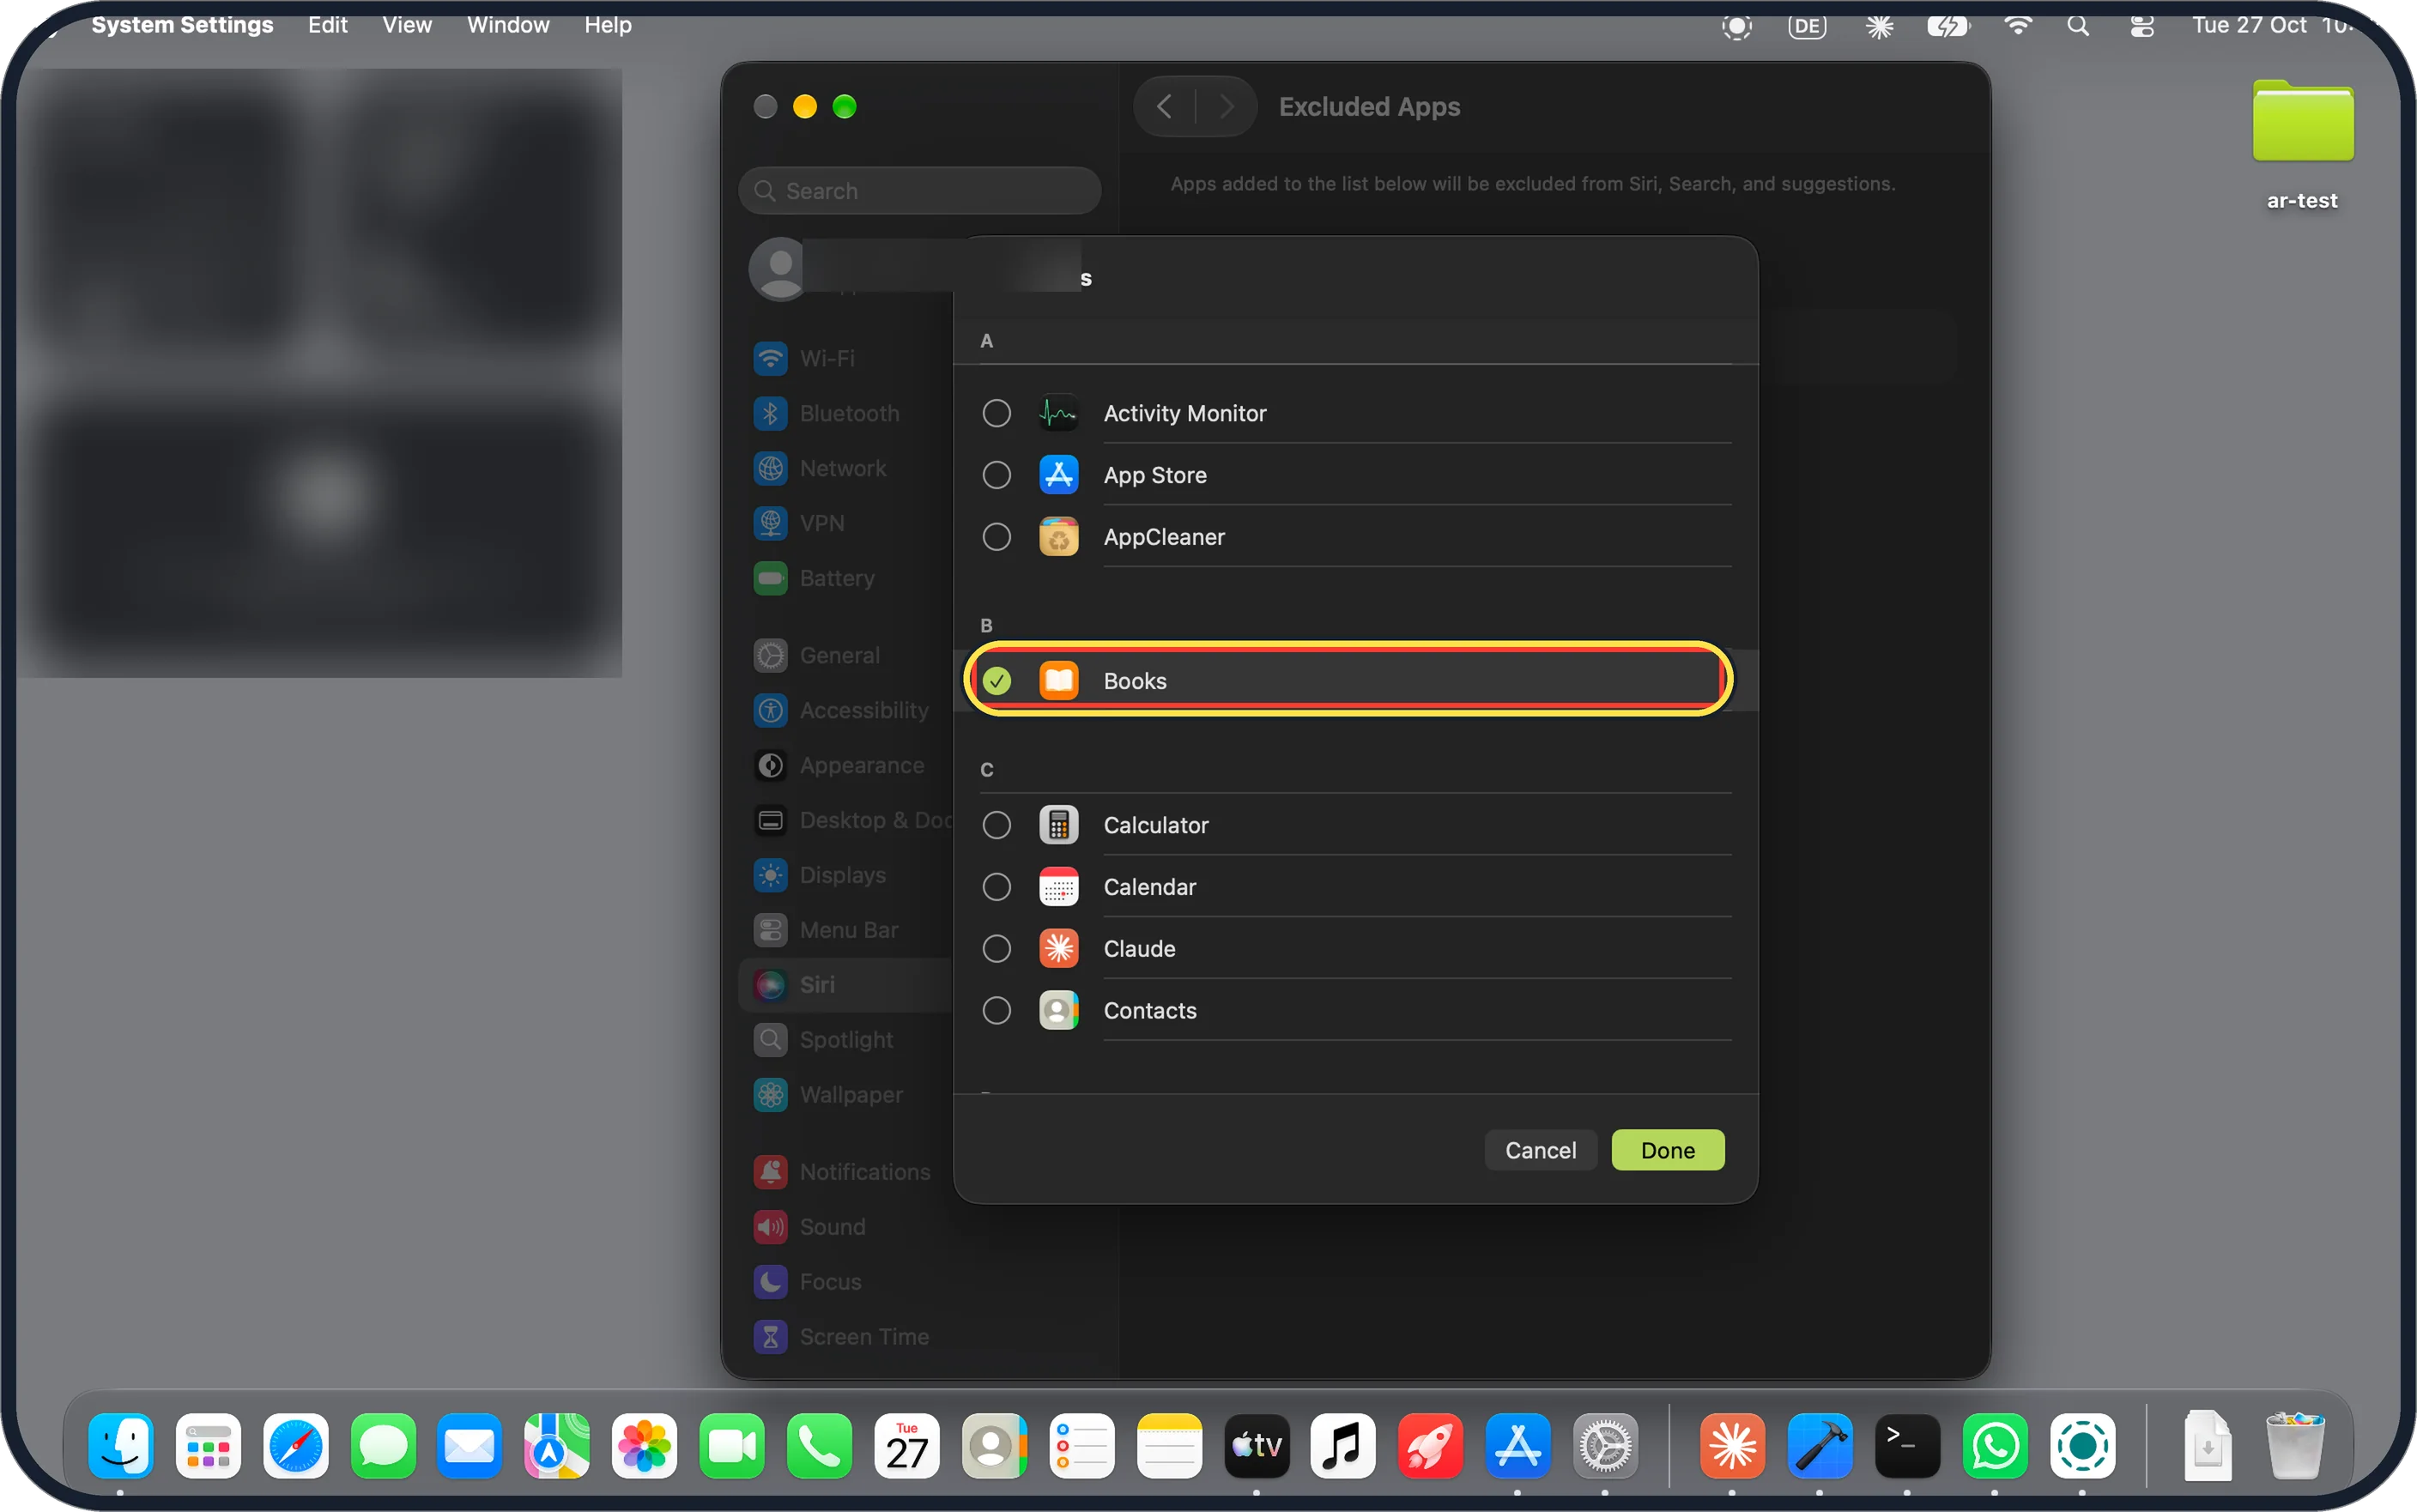The image size is (2417, 1512).
Task: Go back with the left chevron
Action: (x=1164, y=106)
